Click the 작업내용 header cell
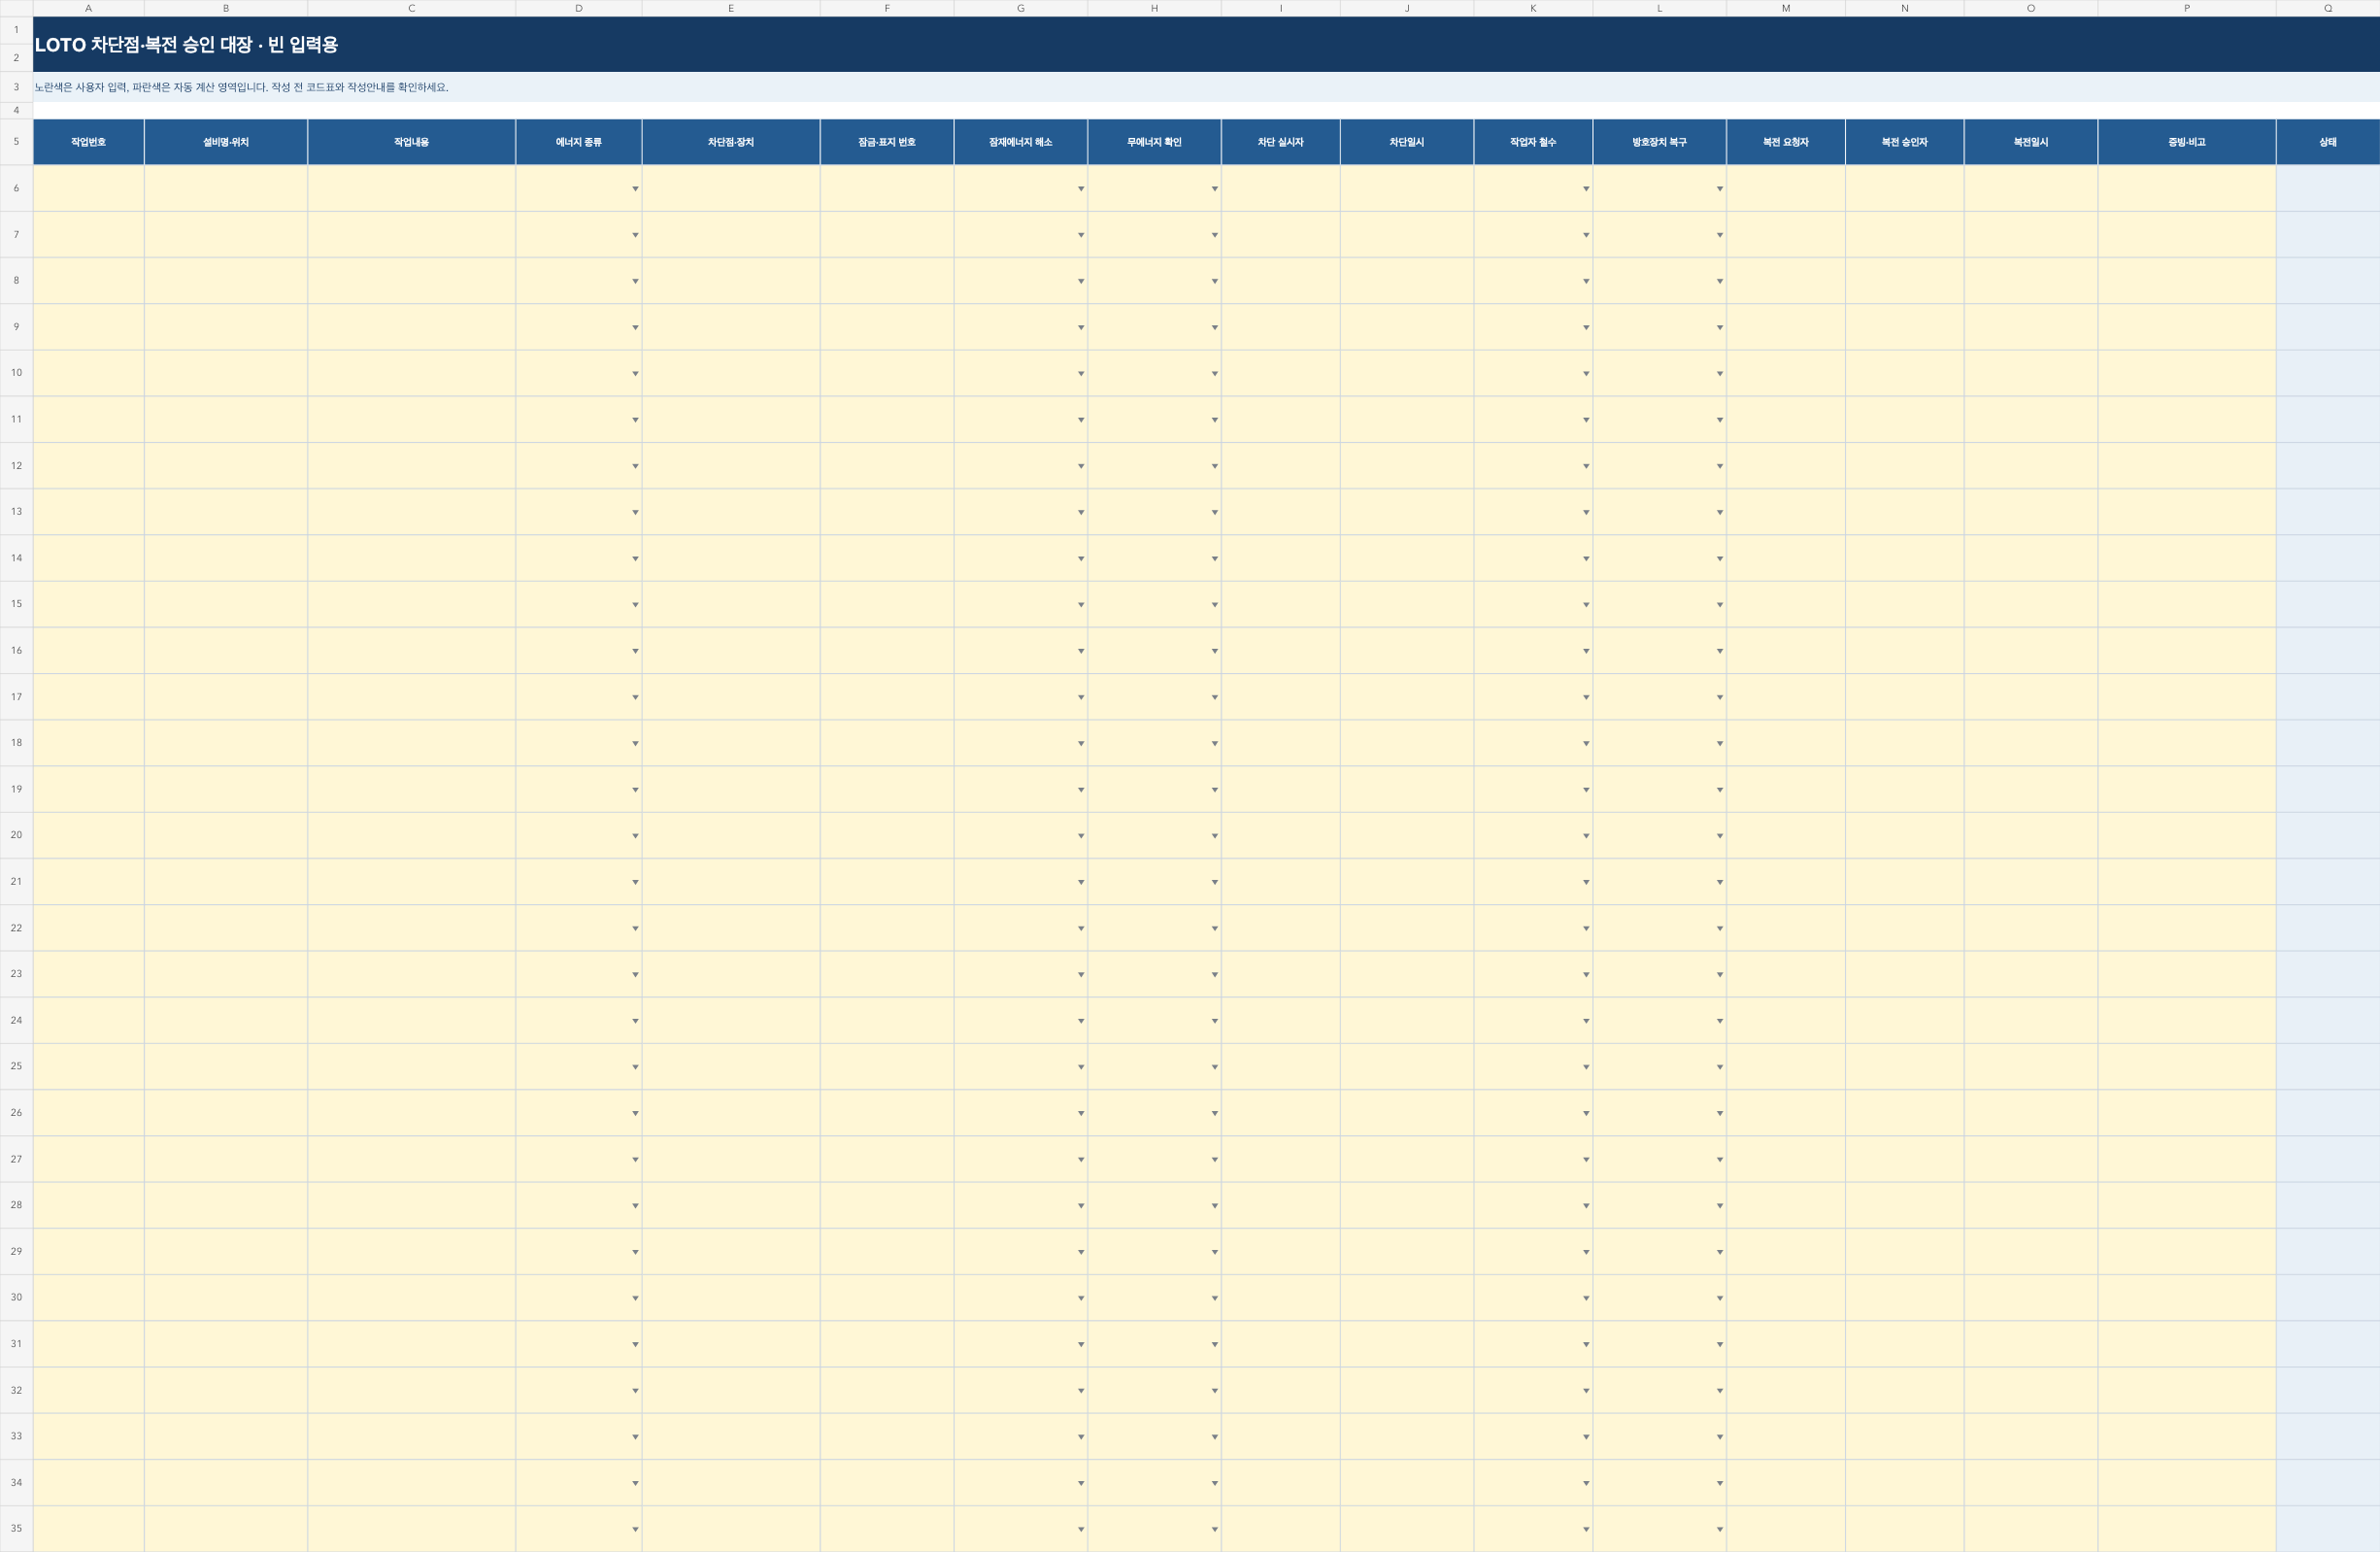The image size is (2380, 1552). [x=412, y=142]
